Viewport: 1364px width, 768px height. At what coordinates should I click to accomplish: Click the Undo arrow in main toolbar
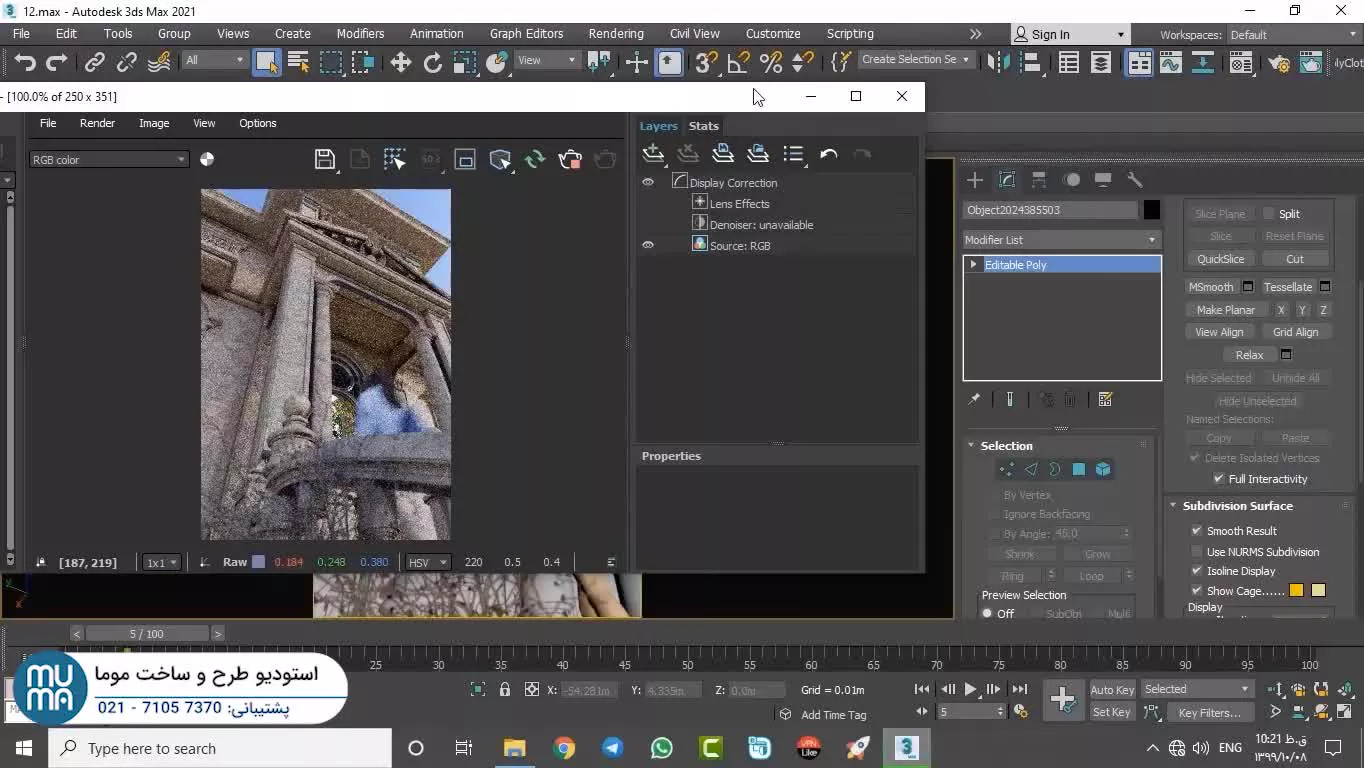(x=25, y=63)
